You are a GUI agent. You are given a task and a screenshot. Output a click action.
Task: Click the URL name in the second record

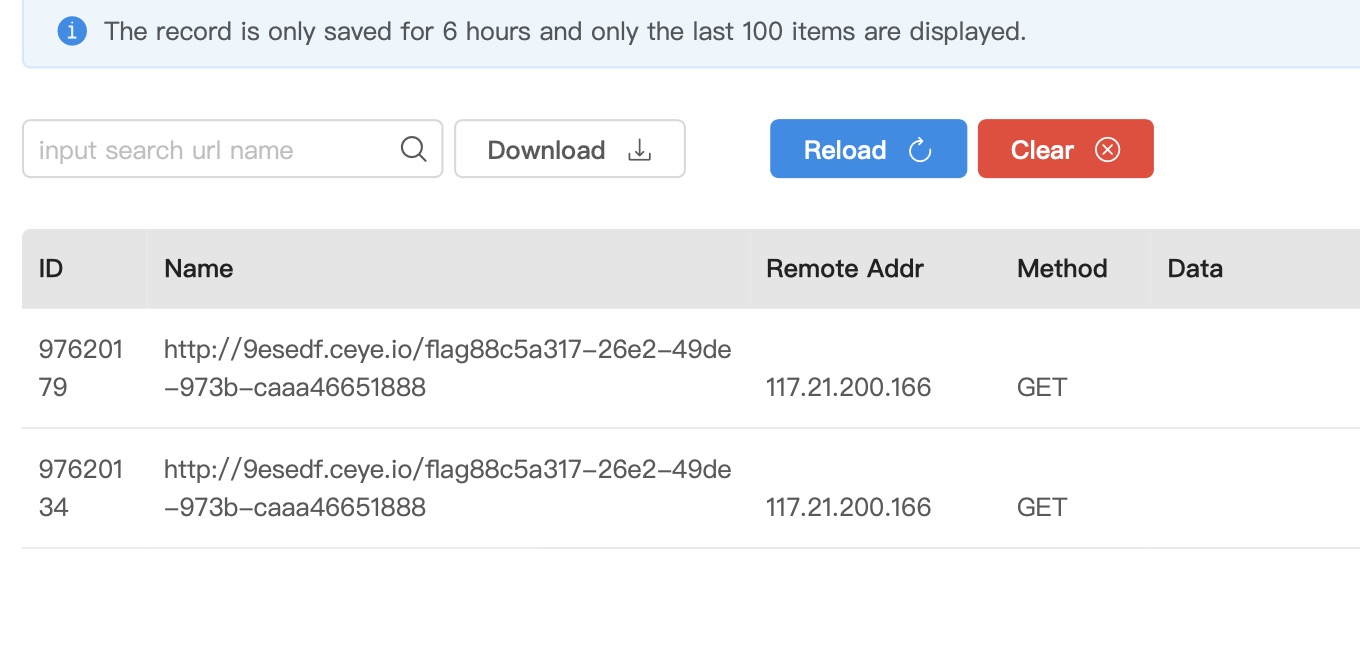(447, 489)
